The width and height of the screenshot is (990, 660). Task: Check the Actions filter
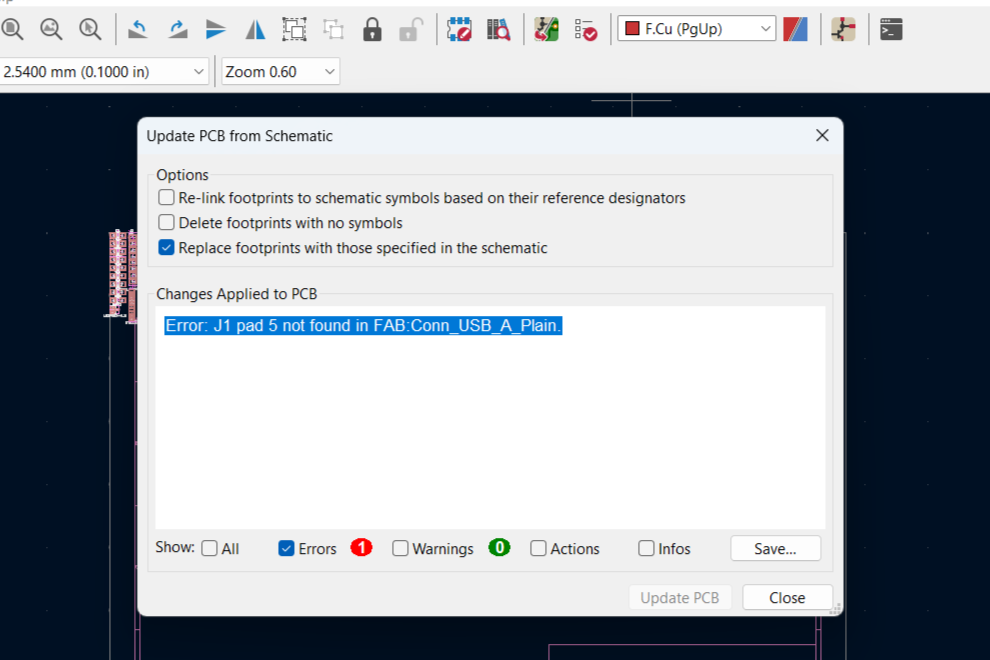(x=538, y=548)
